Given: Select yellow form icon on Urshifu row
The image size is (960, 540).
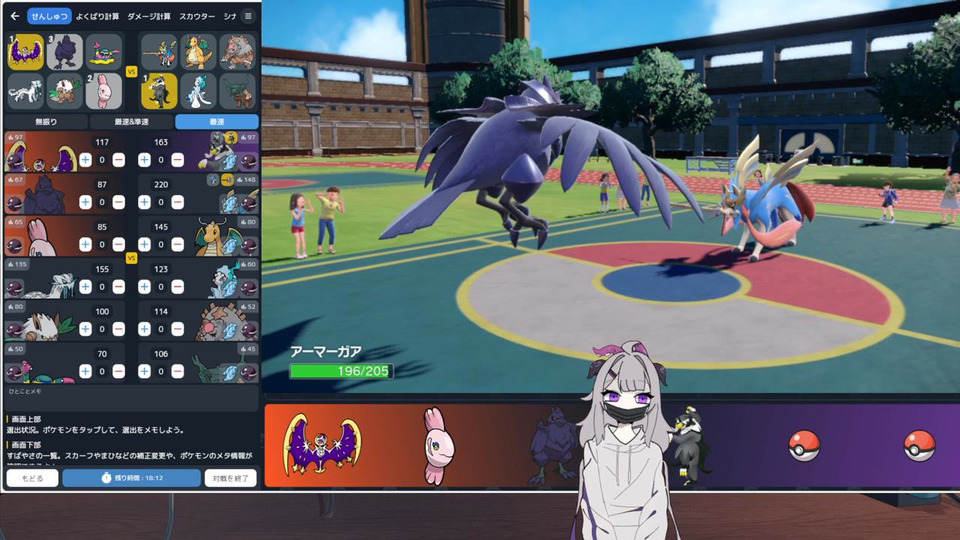Looking at the screenshot, I should [x=231, y=137].
